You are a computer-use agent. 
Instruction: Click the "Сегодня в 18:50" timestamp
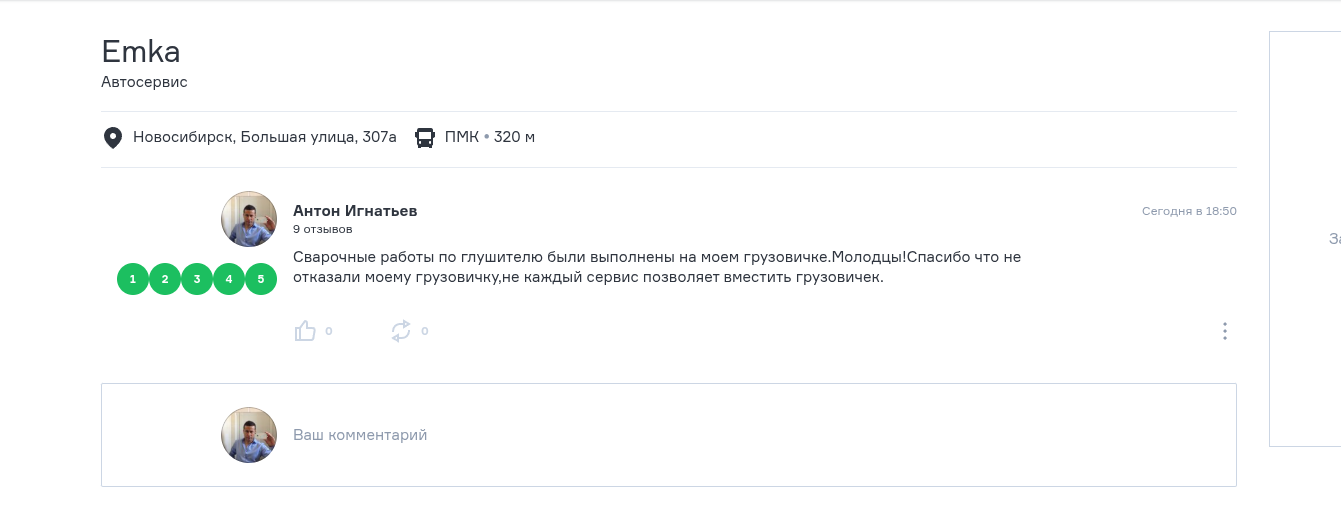(1189, 211)
